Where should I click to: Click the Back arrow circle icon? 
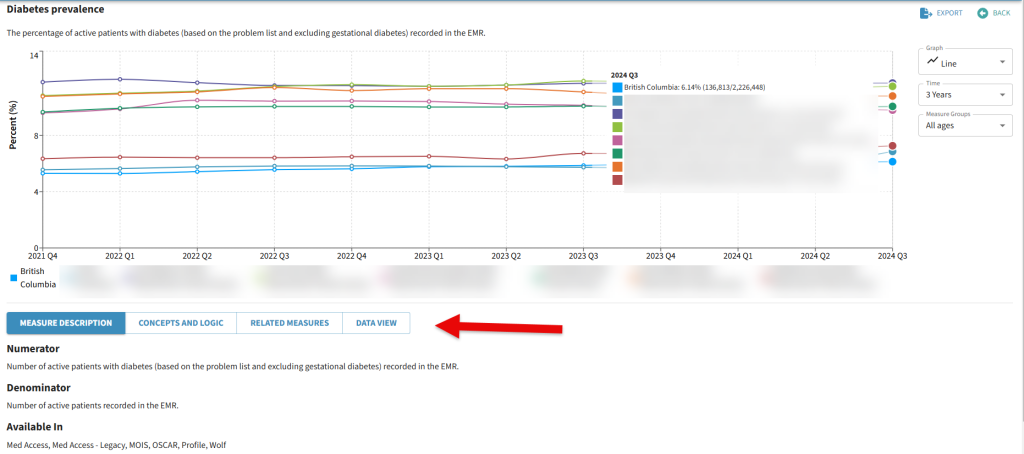click(x=982, y=13)
